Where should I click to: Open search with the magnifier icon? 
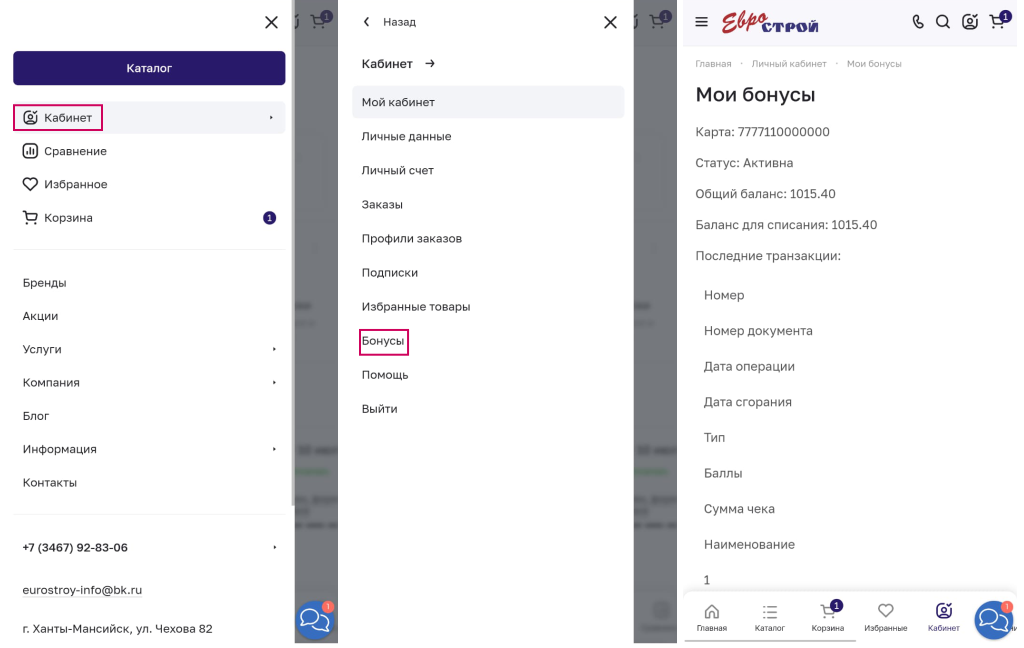point(943,22)
